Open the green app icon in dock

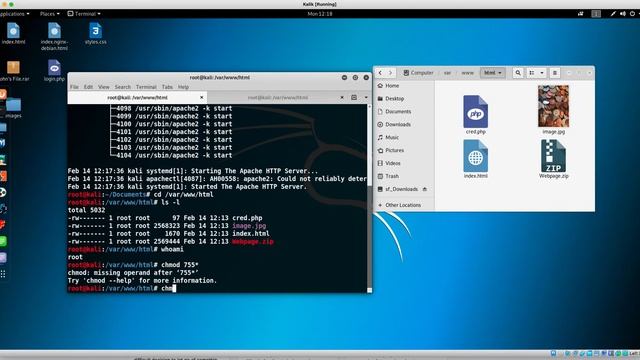(x=3, y=241)
